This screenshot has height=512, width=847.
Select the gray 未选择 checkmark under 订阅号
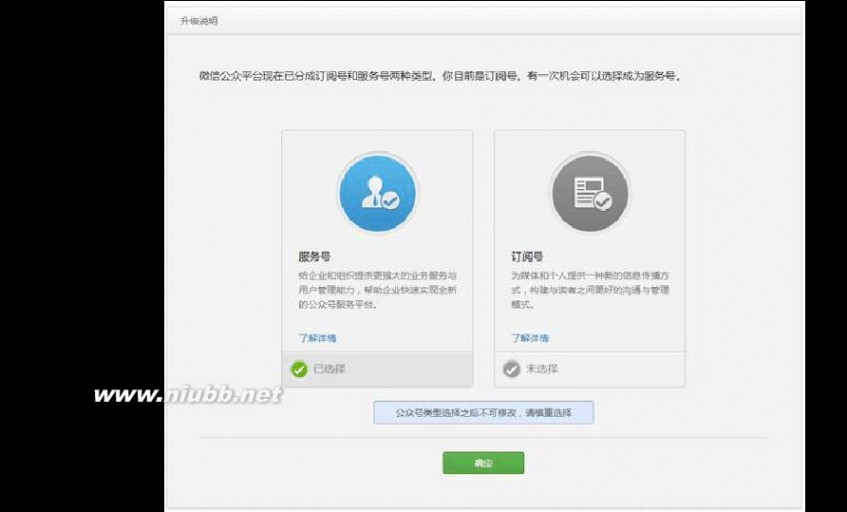[x=512, y=369]
